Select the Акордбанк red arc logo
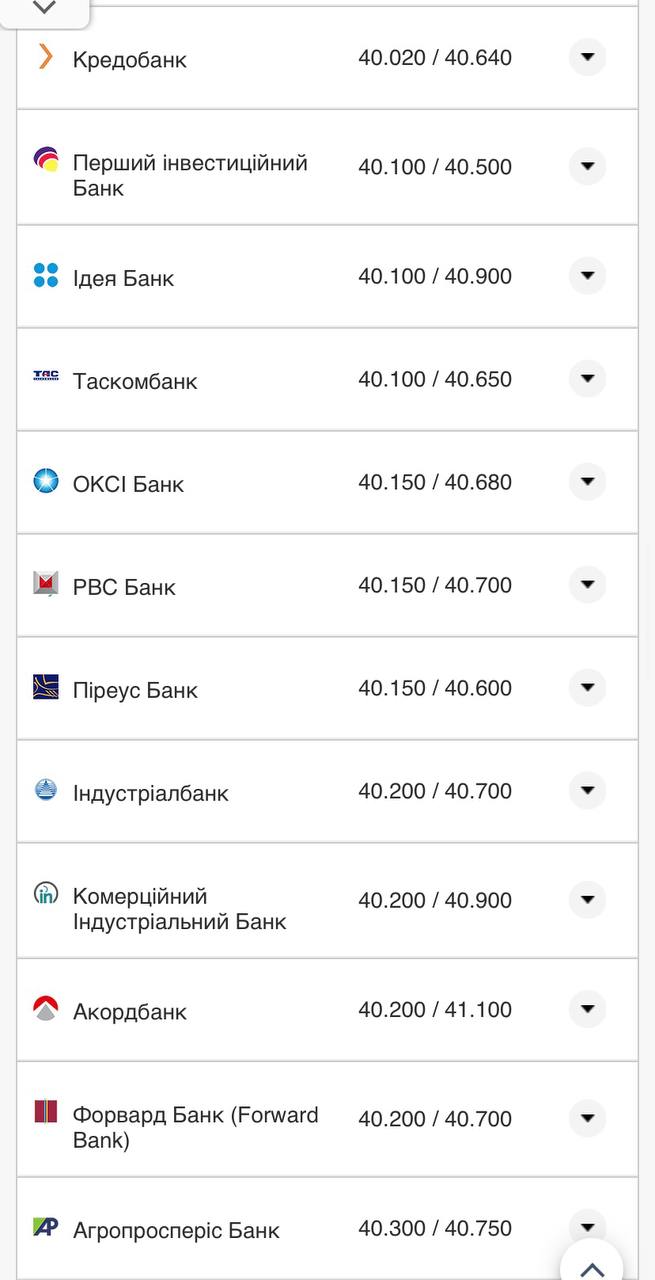Screen dimensions: 655x1280 (x=44, y=1009)
